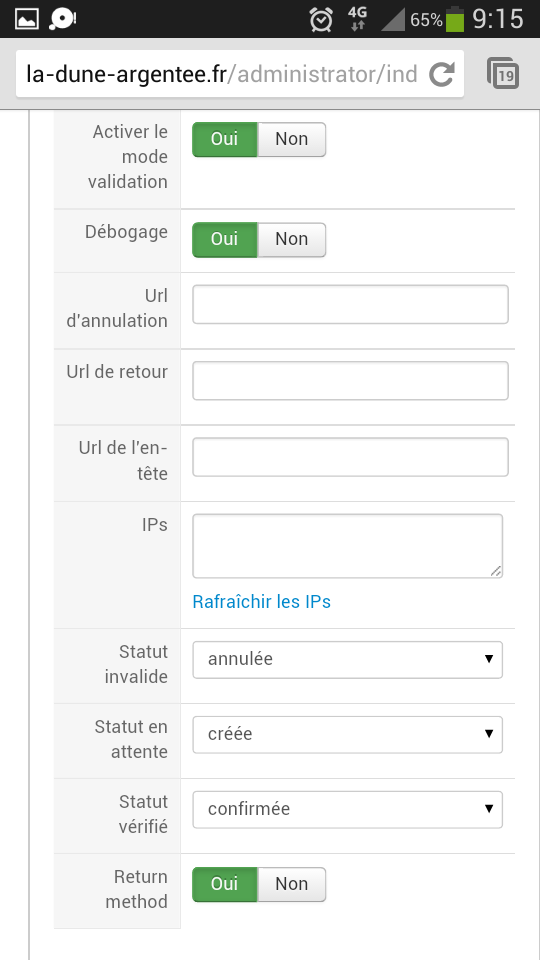Tap the alarm clock status icon
The image size is (540, 960).
coord(321,19)
